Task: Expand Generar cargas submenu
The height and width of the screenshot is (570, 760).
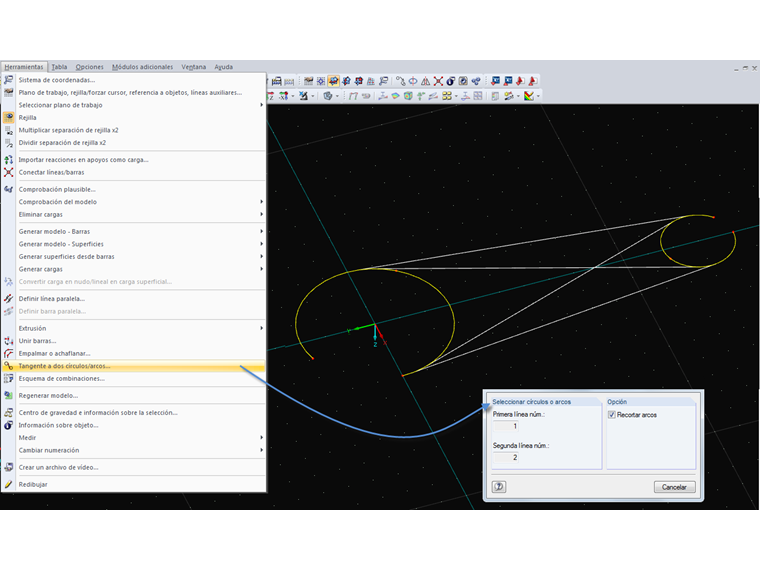Action: point(133,269)
